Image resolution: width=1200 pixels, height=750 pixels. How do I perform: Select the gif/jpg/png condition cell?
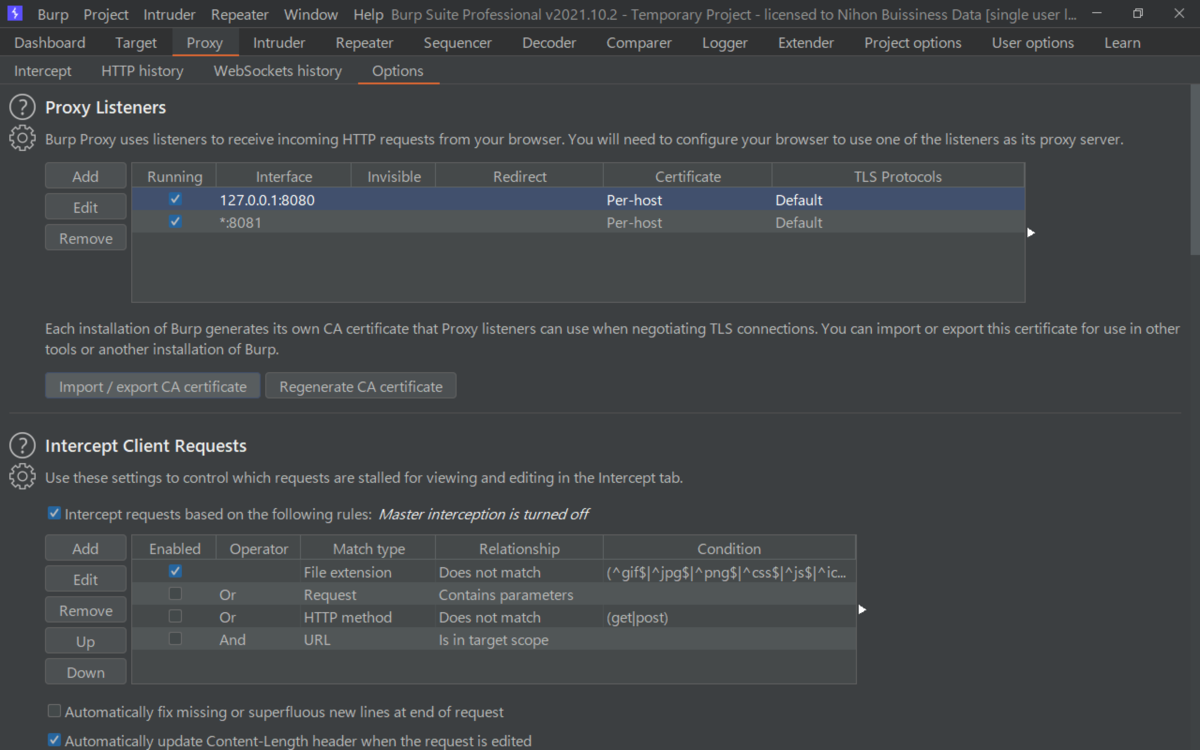(729, 572)
